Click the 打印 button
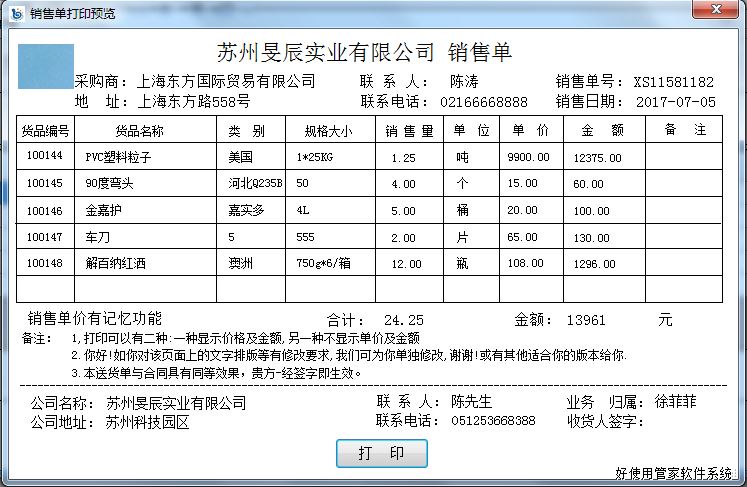 pyautogui.click(x=382, y=453)
